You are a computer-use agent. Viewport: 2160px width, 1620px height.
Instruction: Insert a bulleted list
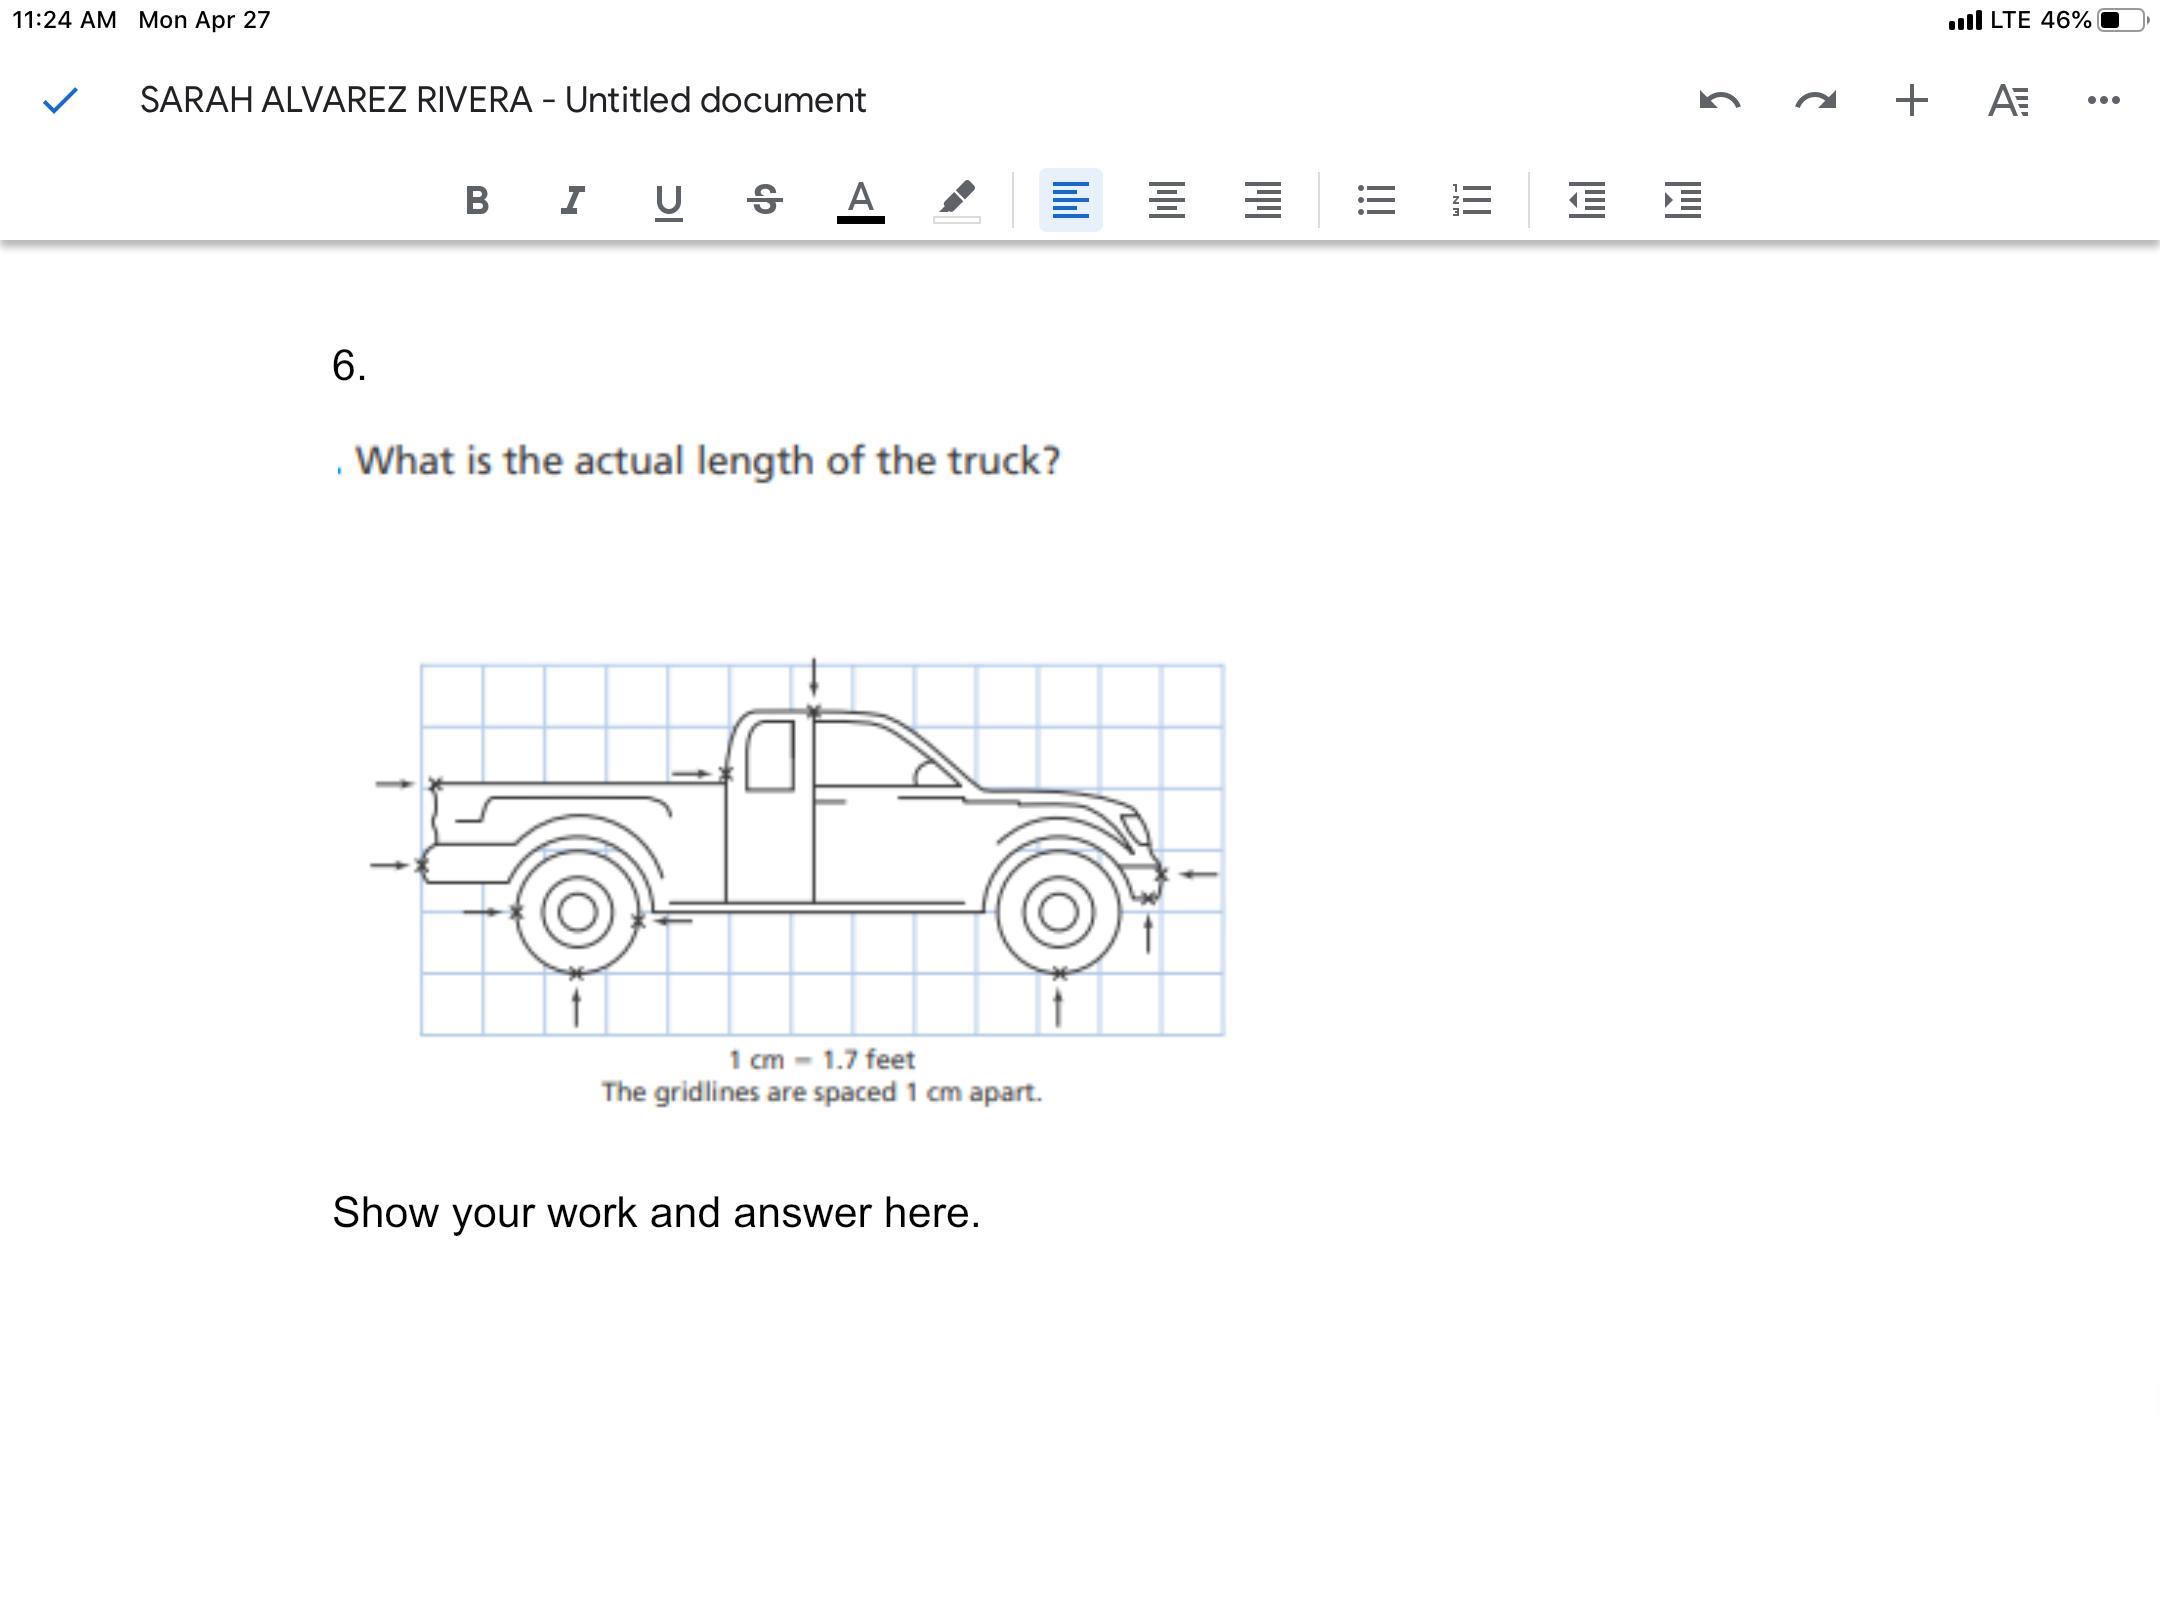pyautogui.click(x=1376, y=200)
